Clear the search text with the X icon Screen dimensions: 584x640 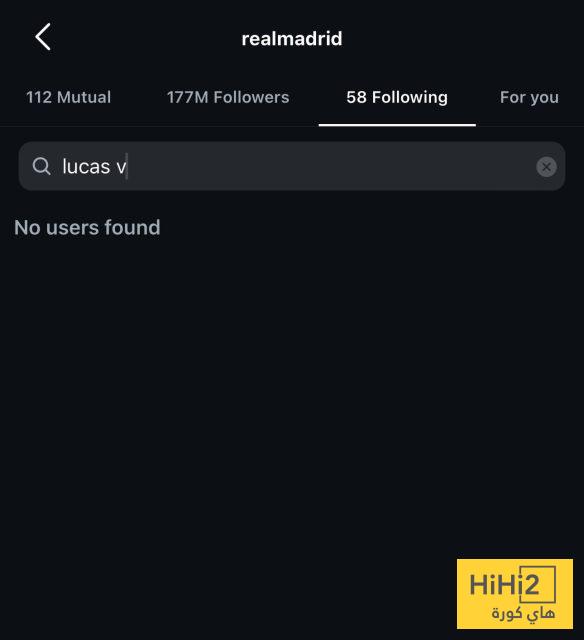point(546,167)
